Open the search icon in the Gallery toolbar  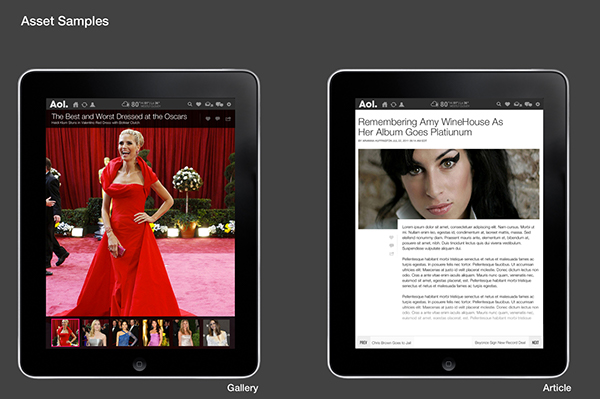(190, 104)
